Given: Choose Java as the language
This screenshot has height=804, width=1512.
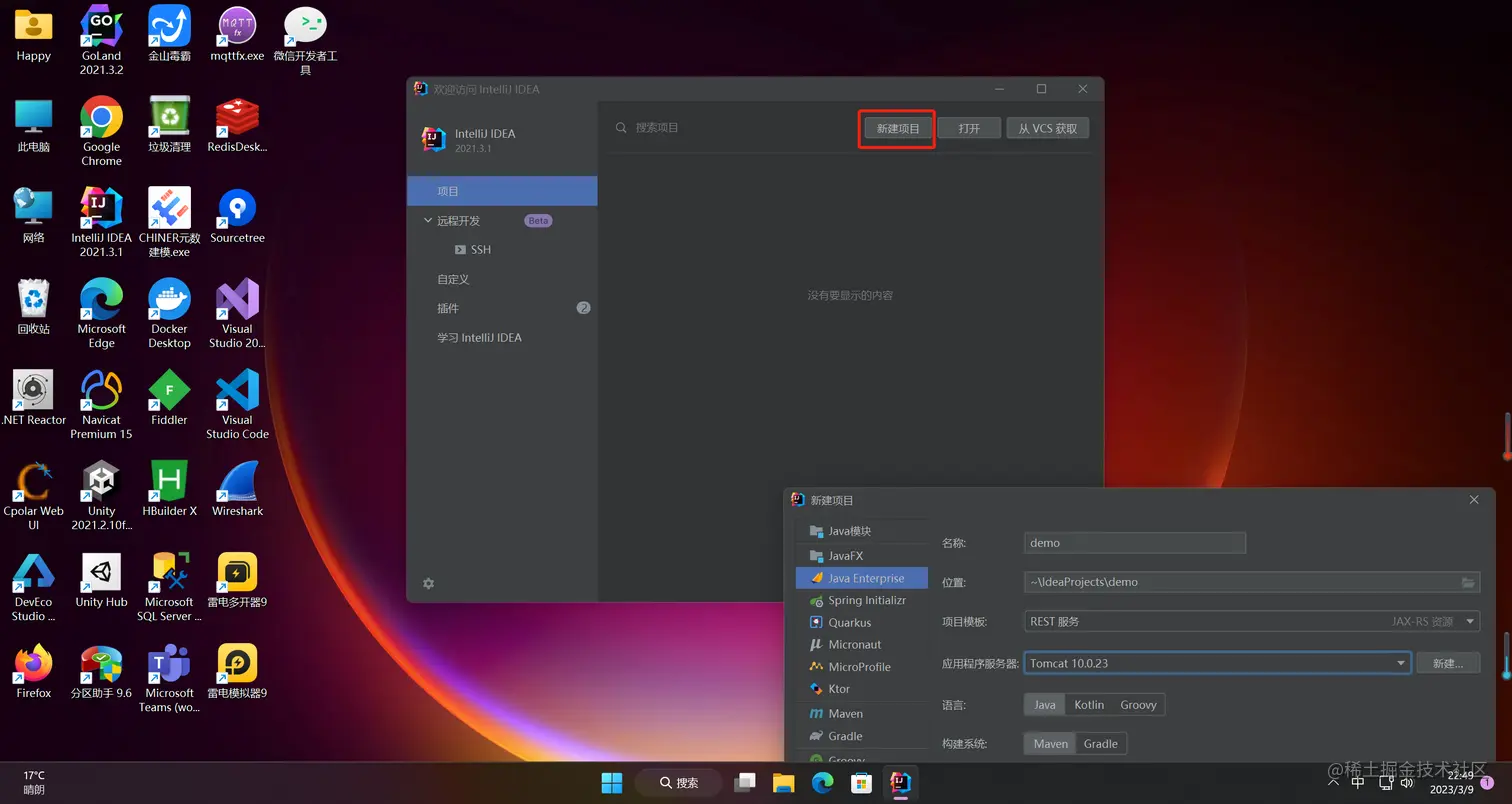Looking at the screenshot, I should click(x=1044, y=705).
